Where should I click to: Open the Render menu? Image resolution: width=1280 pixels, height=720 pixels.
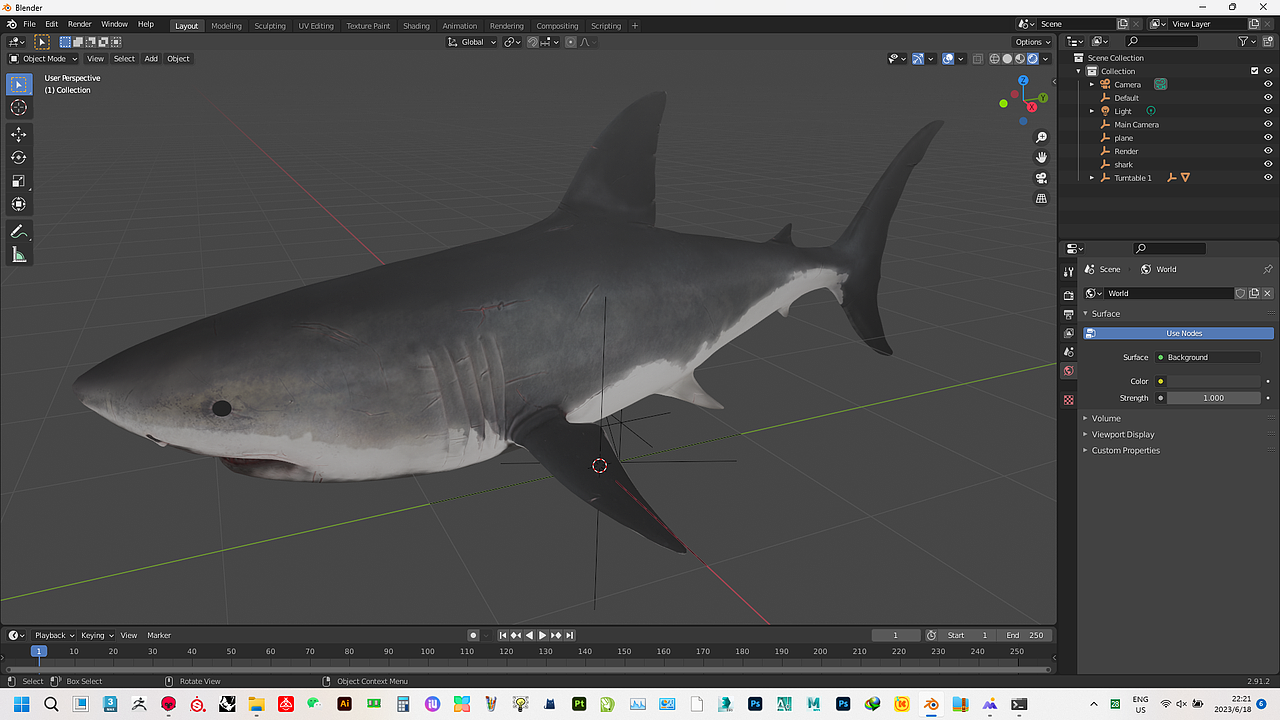(x=80, y=24)
